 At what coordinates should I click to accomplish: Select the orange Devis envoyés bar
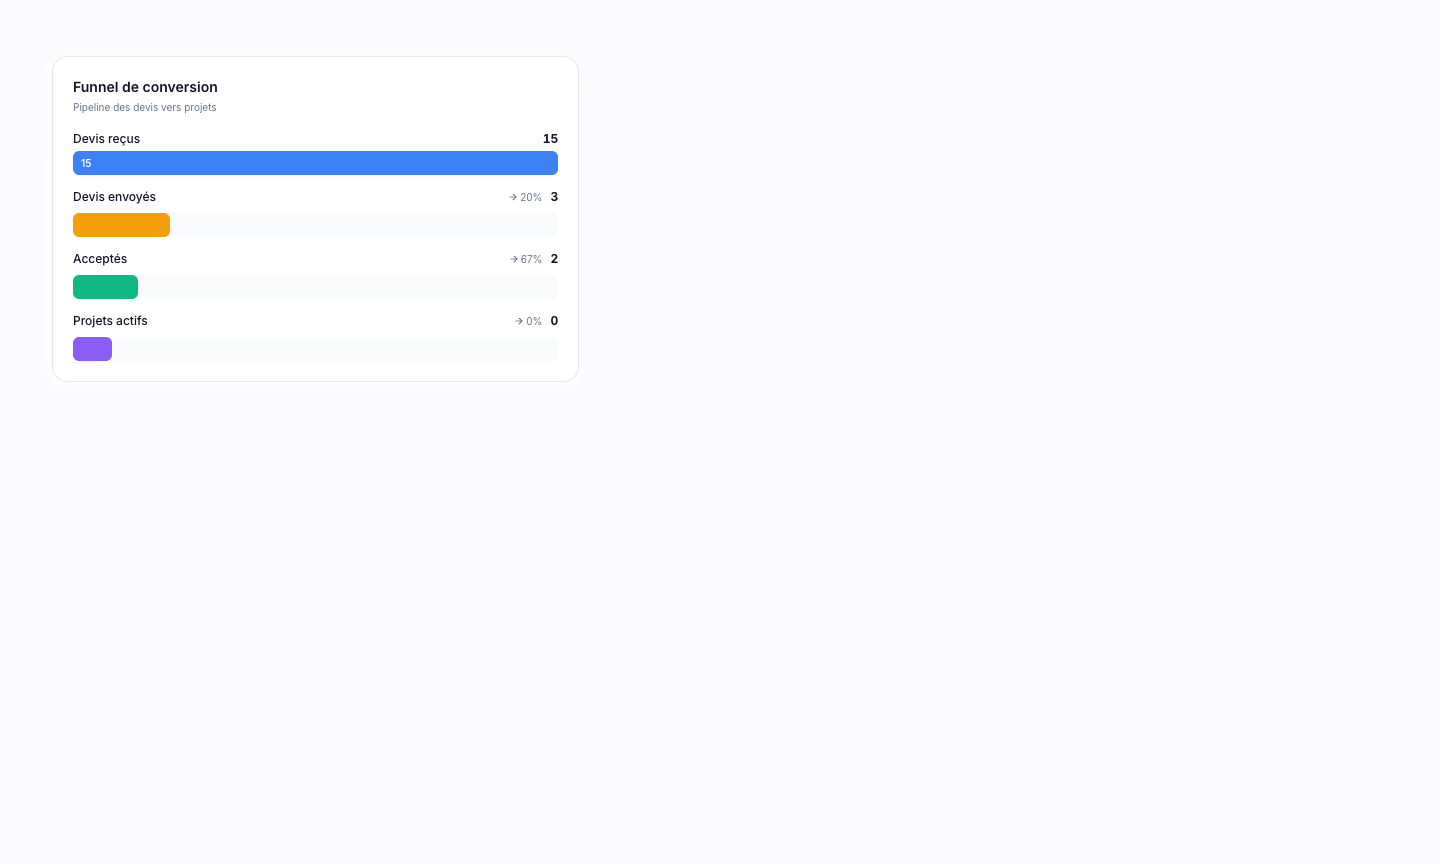click(x=121, y=225)
